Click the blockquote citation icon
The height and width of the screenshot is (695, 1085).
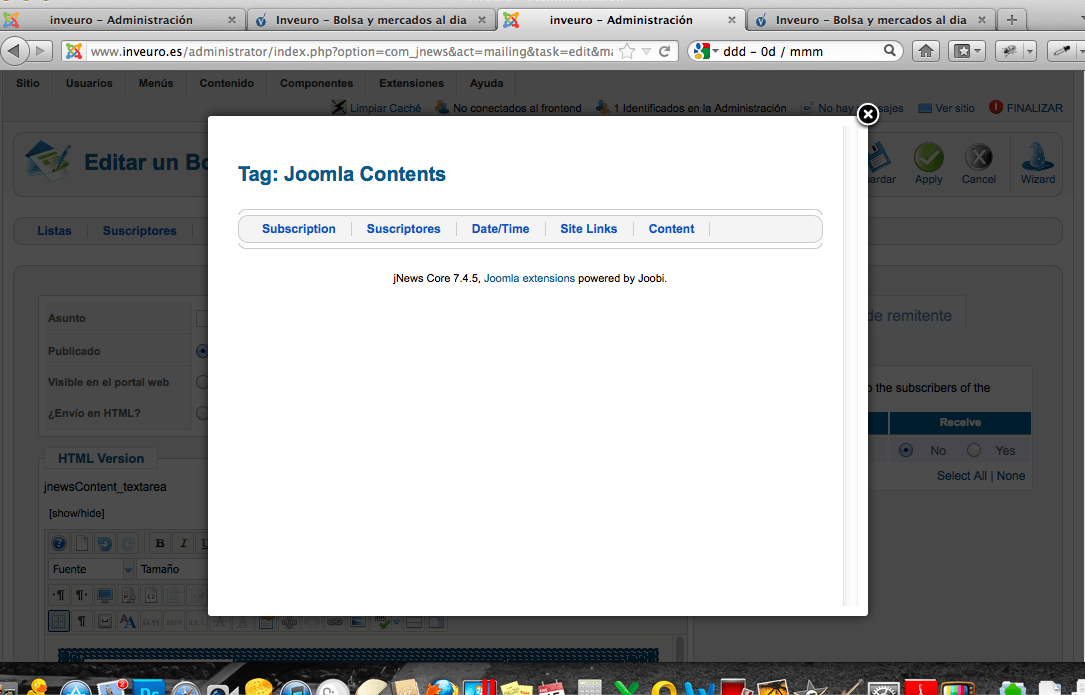point(151,622)
